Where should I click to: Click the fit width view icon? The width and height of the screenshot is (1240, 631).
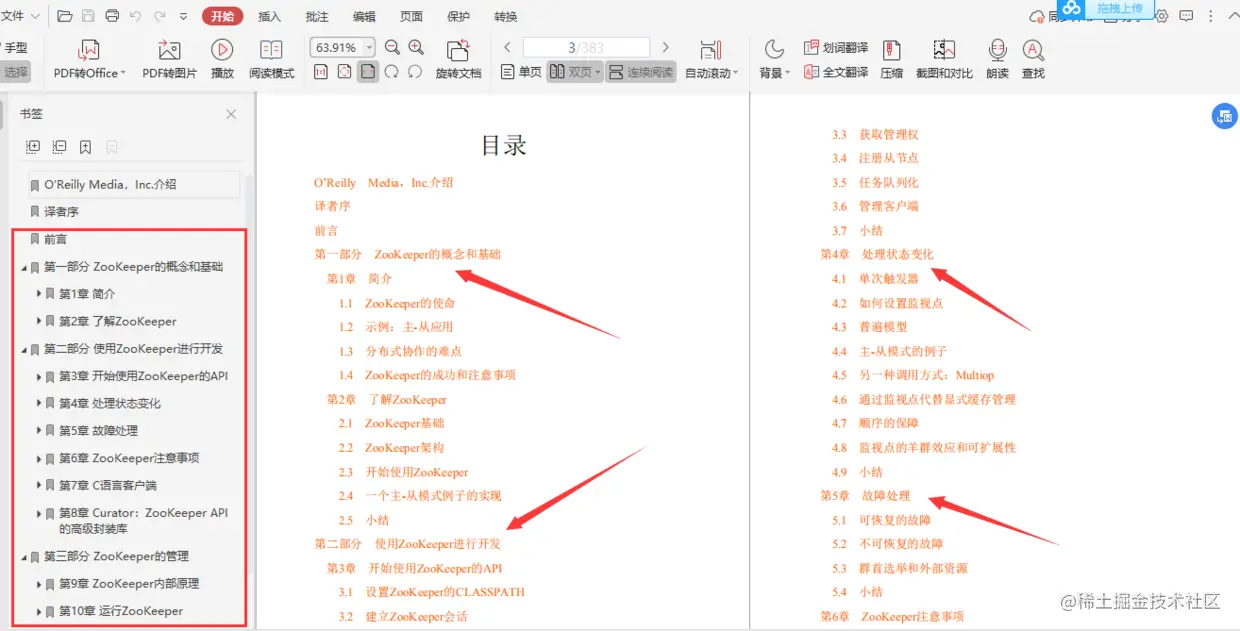tap(344, 72)
